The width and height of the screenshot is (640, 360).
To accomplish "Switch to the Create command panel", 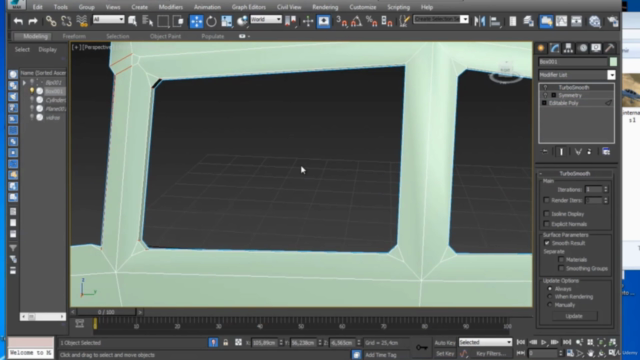I will 541,48.
